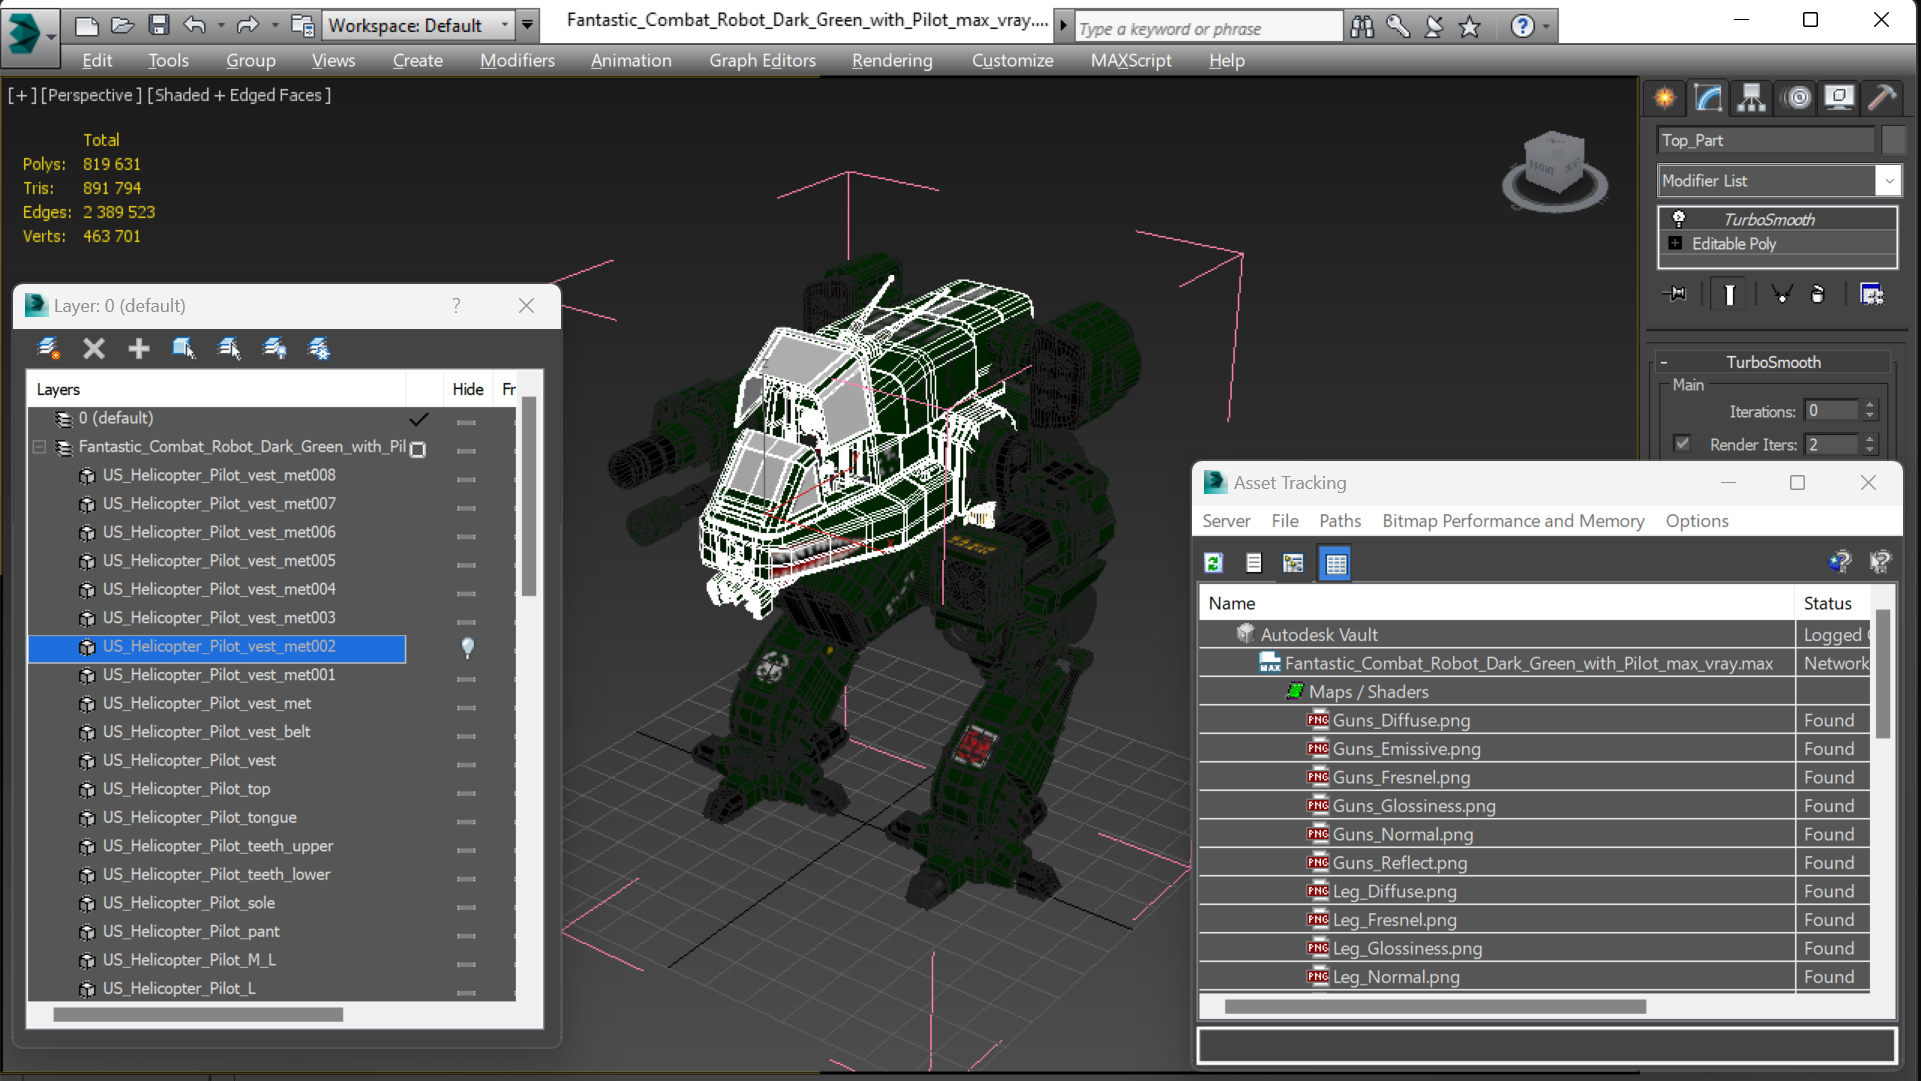Image resolution: width=1921 pixels, height=1081 pixels.
Task: Click the delete layer X icon
Action: [94, 348]
